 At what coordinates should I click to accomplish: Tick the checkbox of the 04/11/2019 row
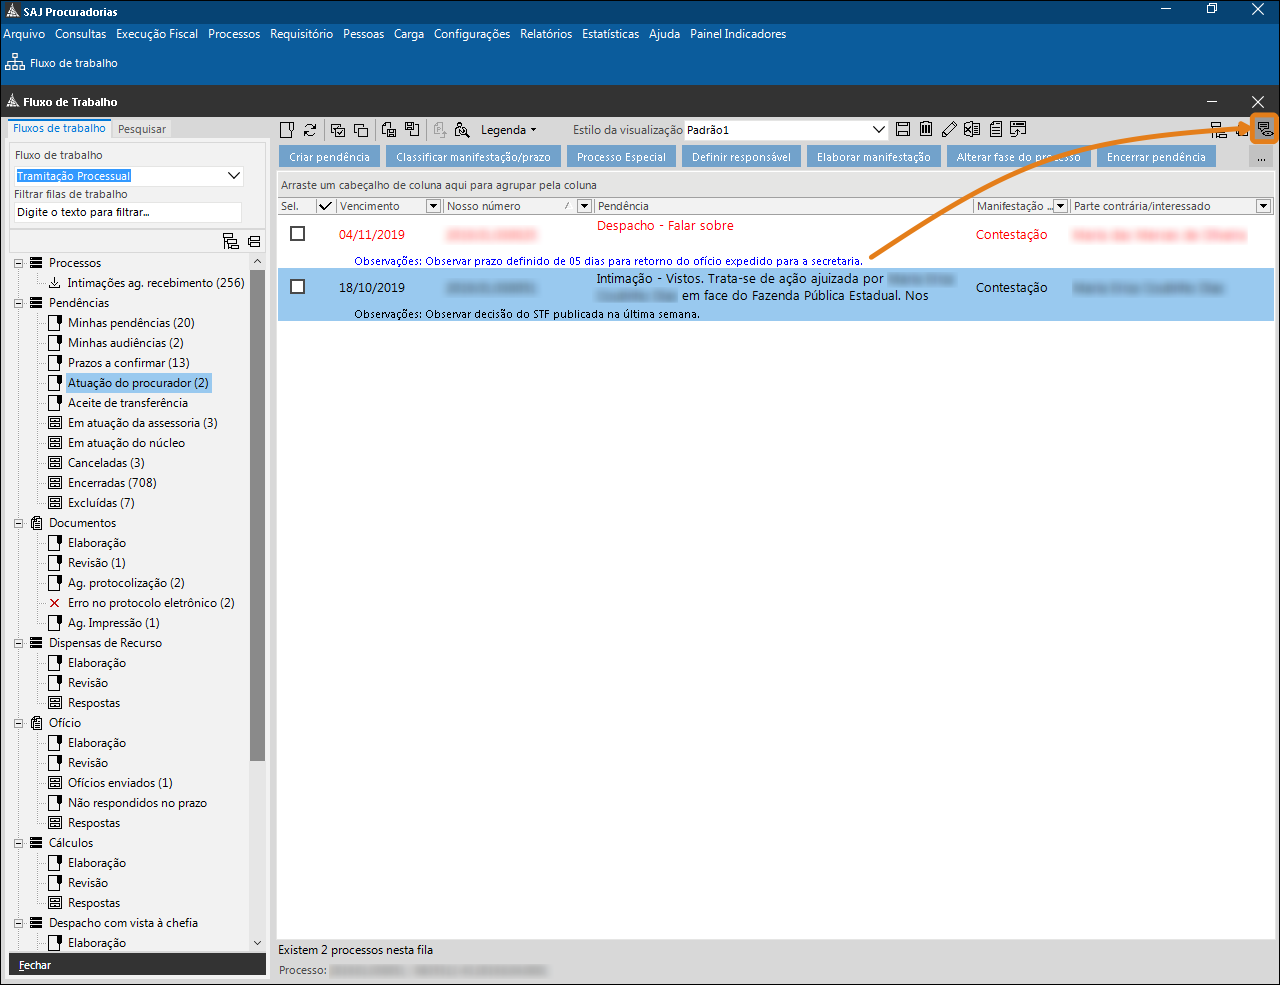pyautogui.click(x=297, y=233)
